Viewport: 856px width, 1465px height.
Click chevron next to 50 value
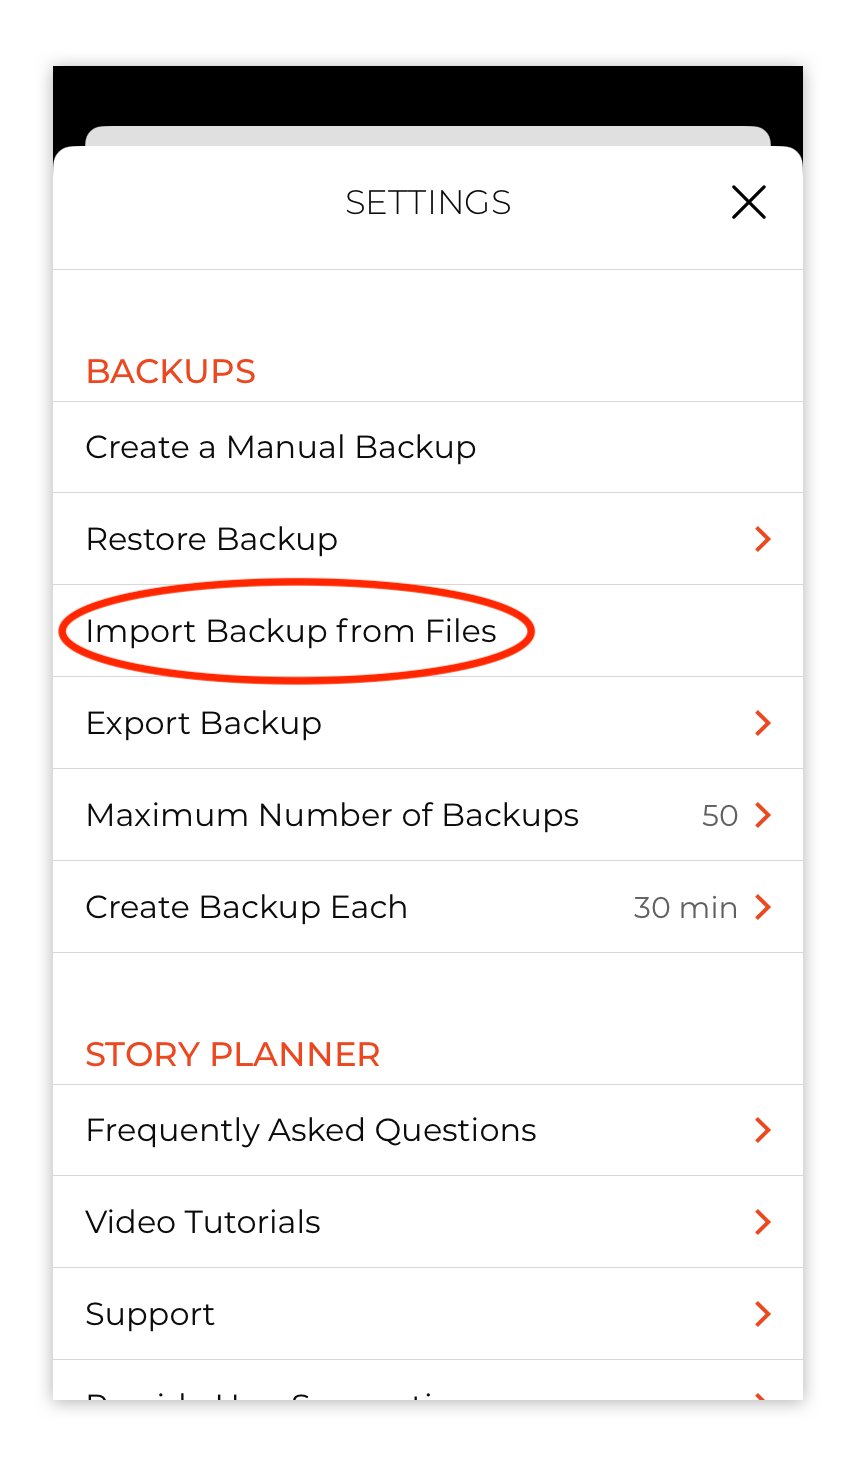point(763,815)
